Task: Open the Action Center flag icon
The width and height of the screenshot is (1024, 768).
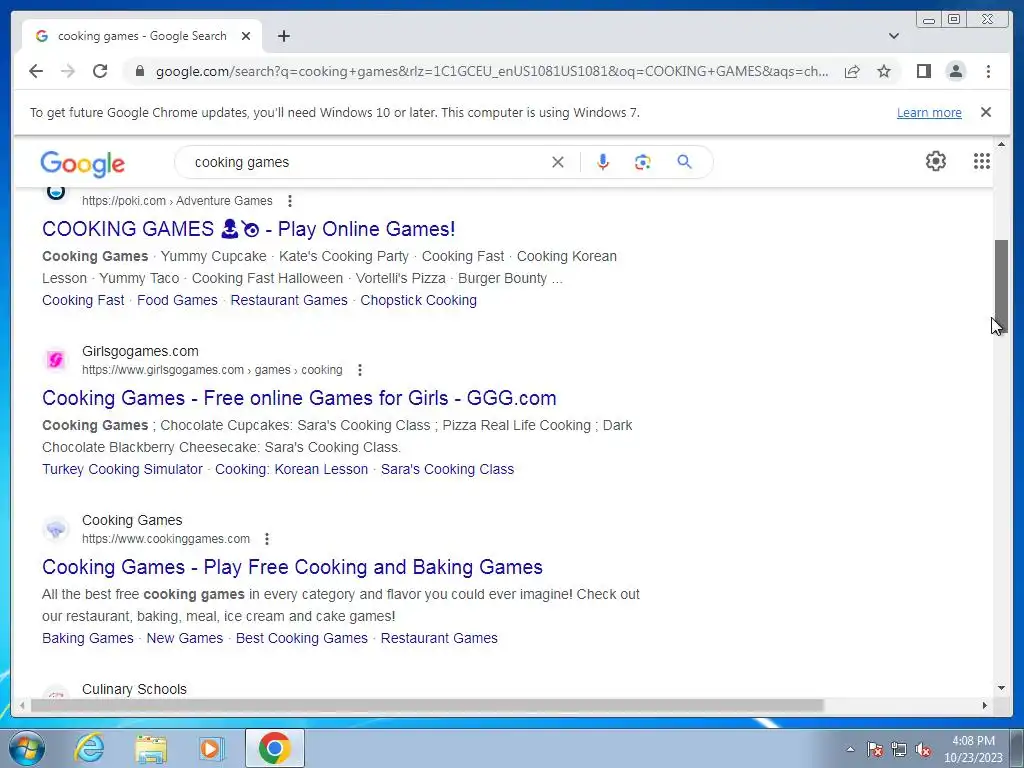Action: pyautogui.click(x=875, y=749)
